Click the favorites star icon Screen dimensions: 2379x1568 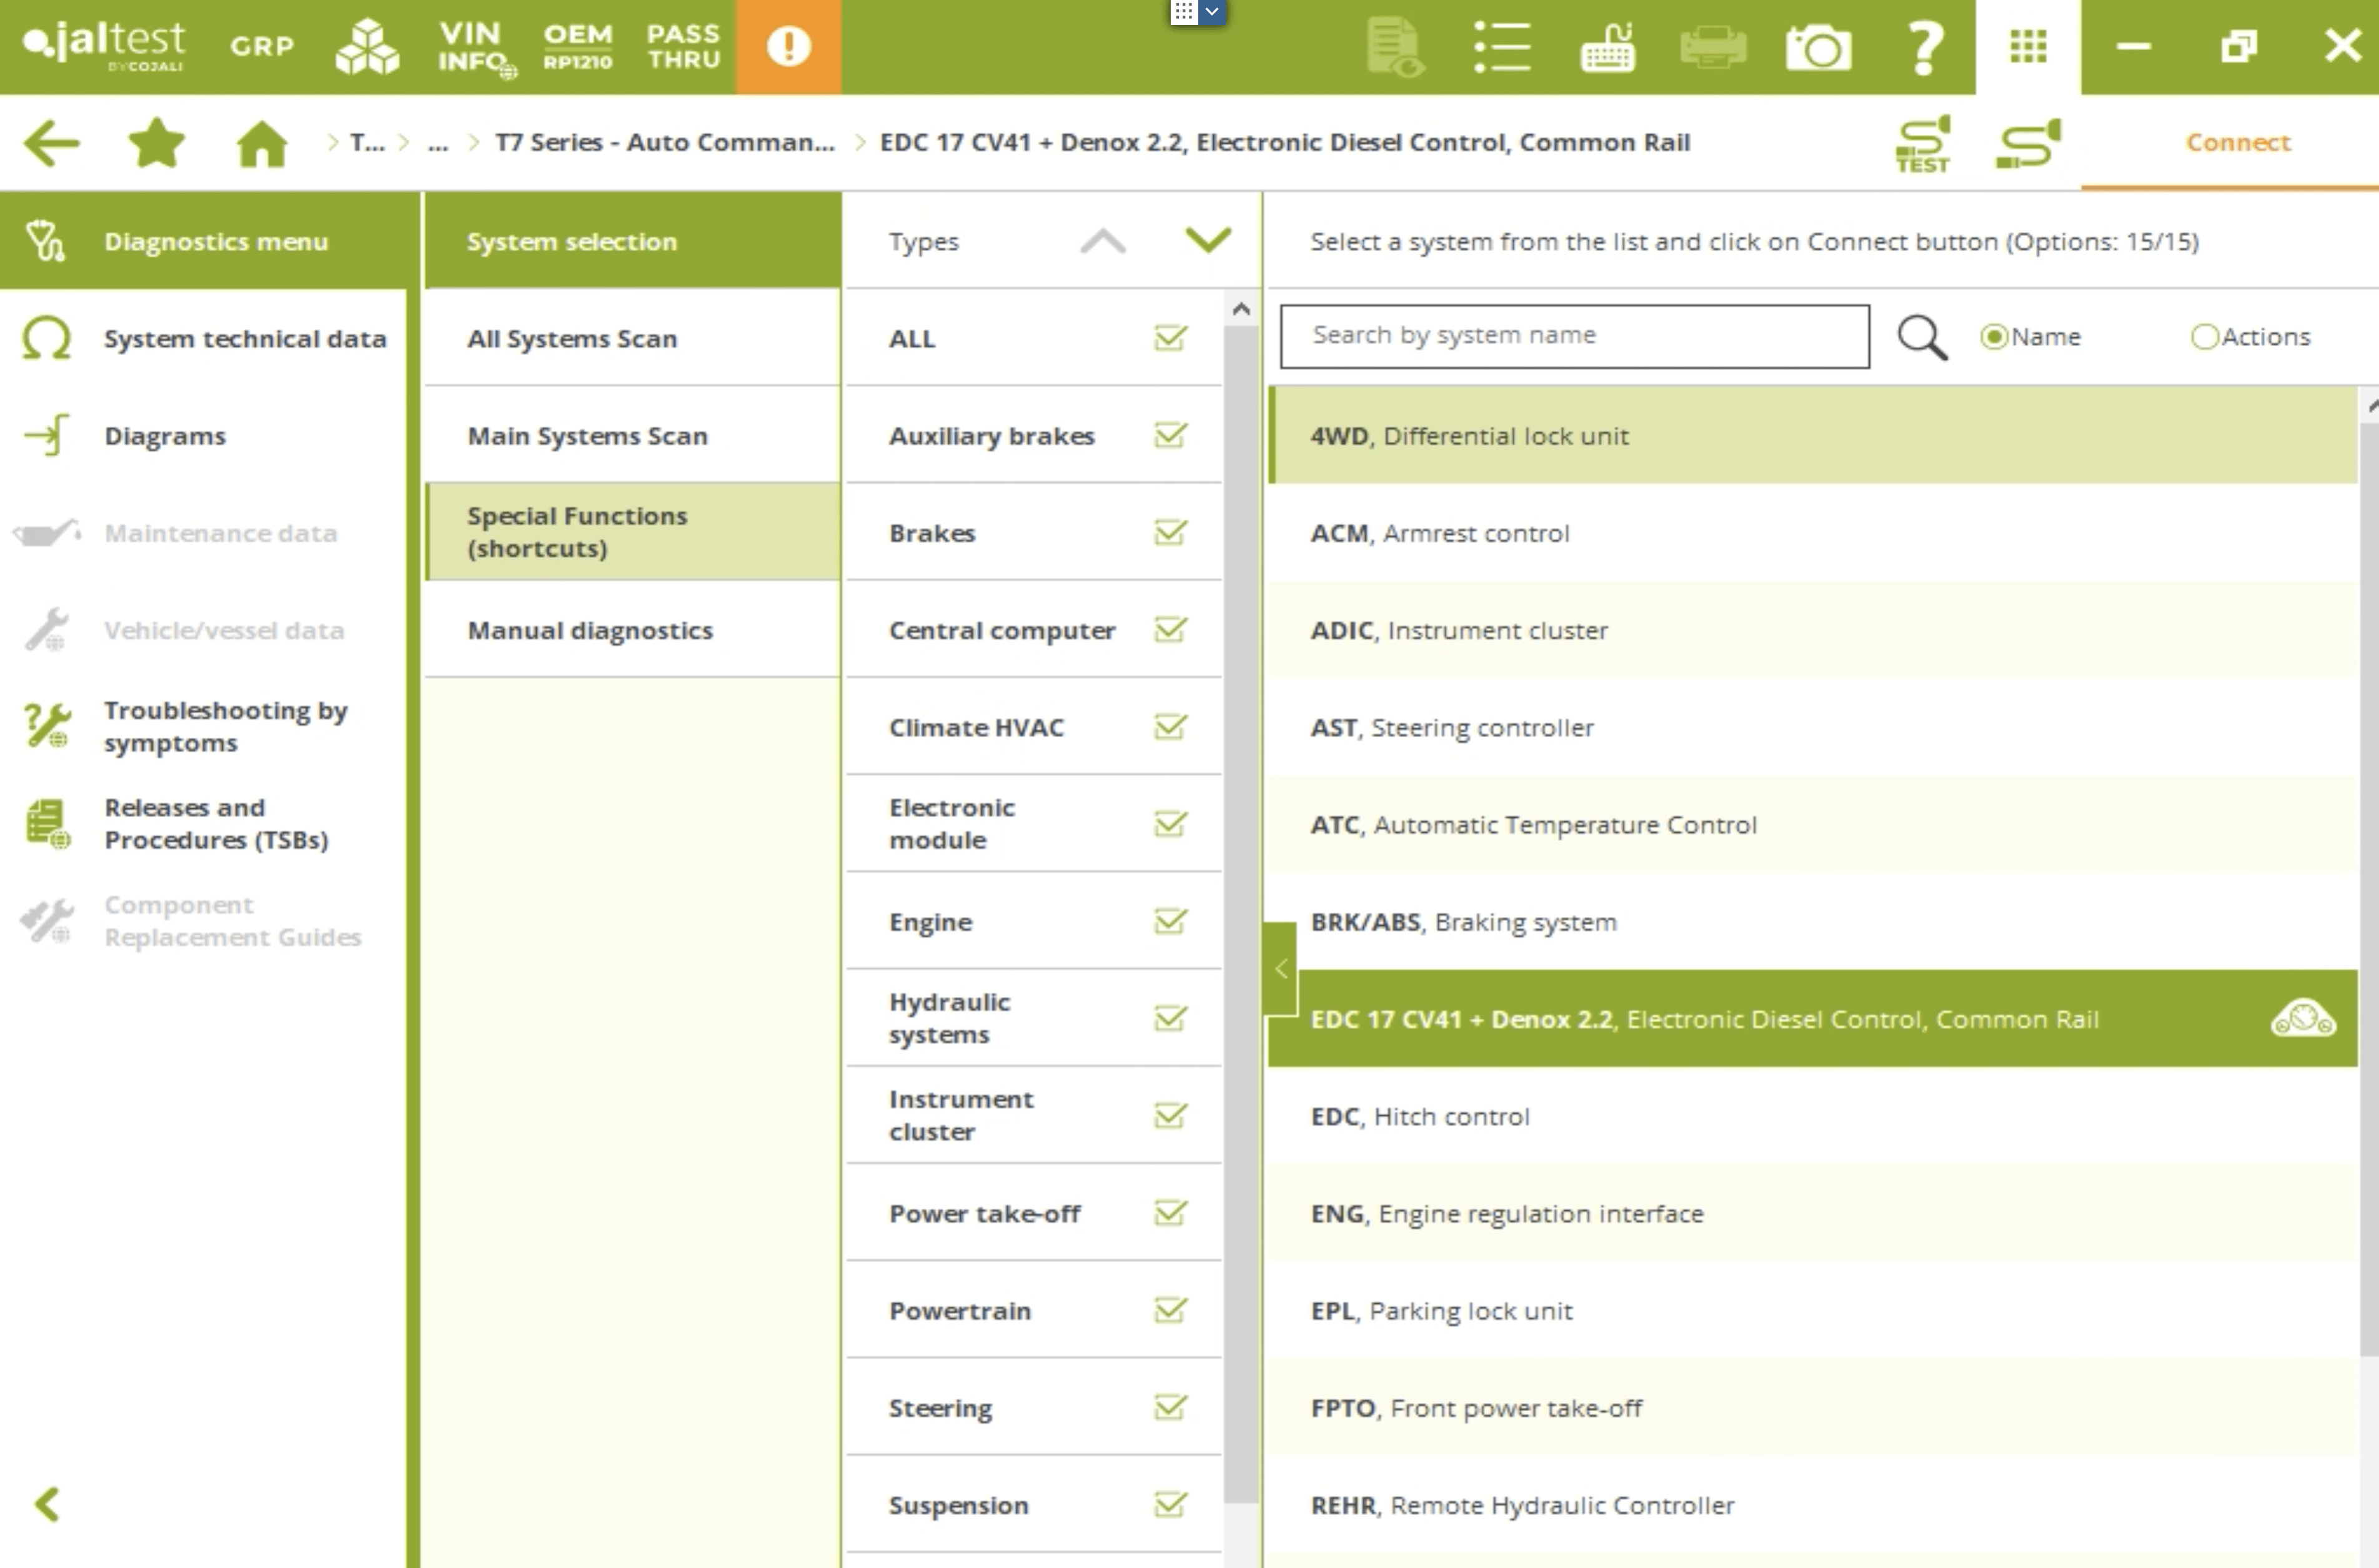(x=157, y=143)
